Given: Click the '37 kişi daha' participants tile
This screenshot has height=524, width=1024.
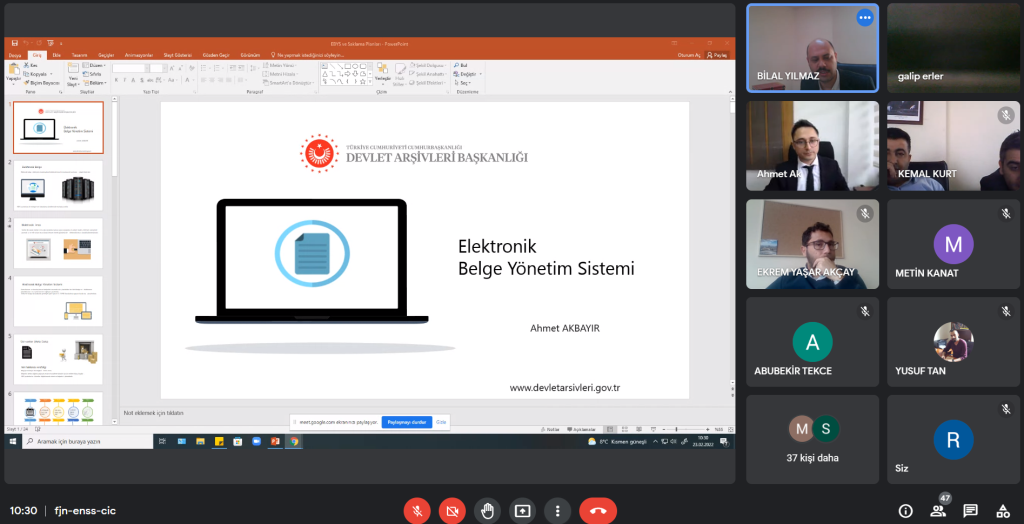Looking at the screenshot, I should 812,439.
